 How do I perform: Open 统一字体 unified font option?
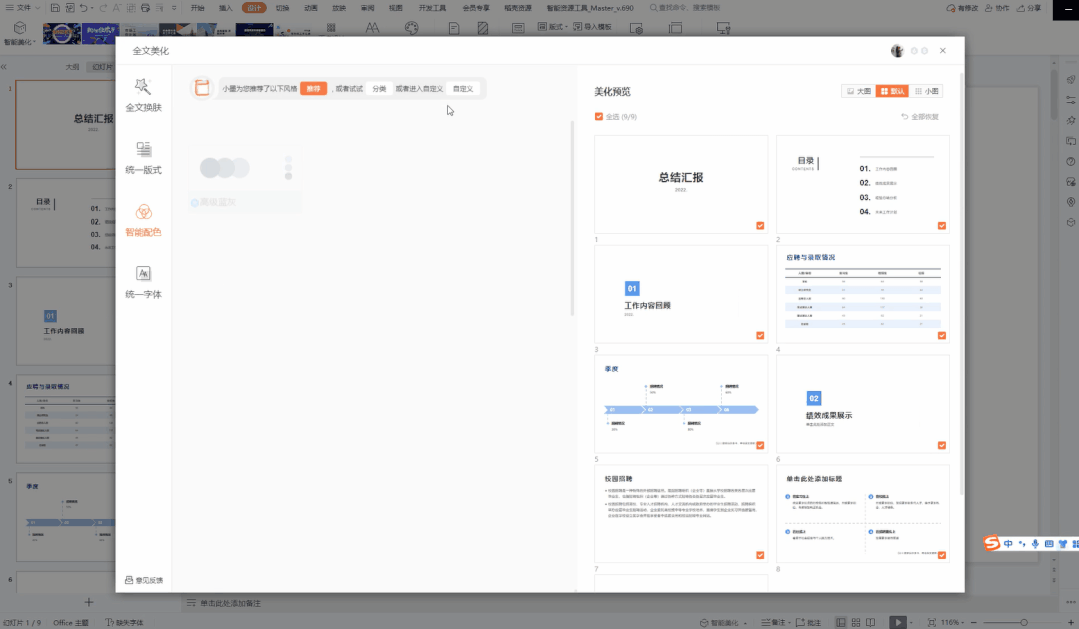(143, 282)
